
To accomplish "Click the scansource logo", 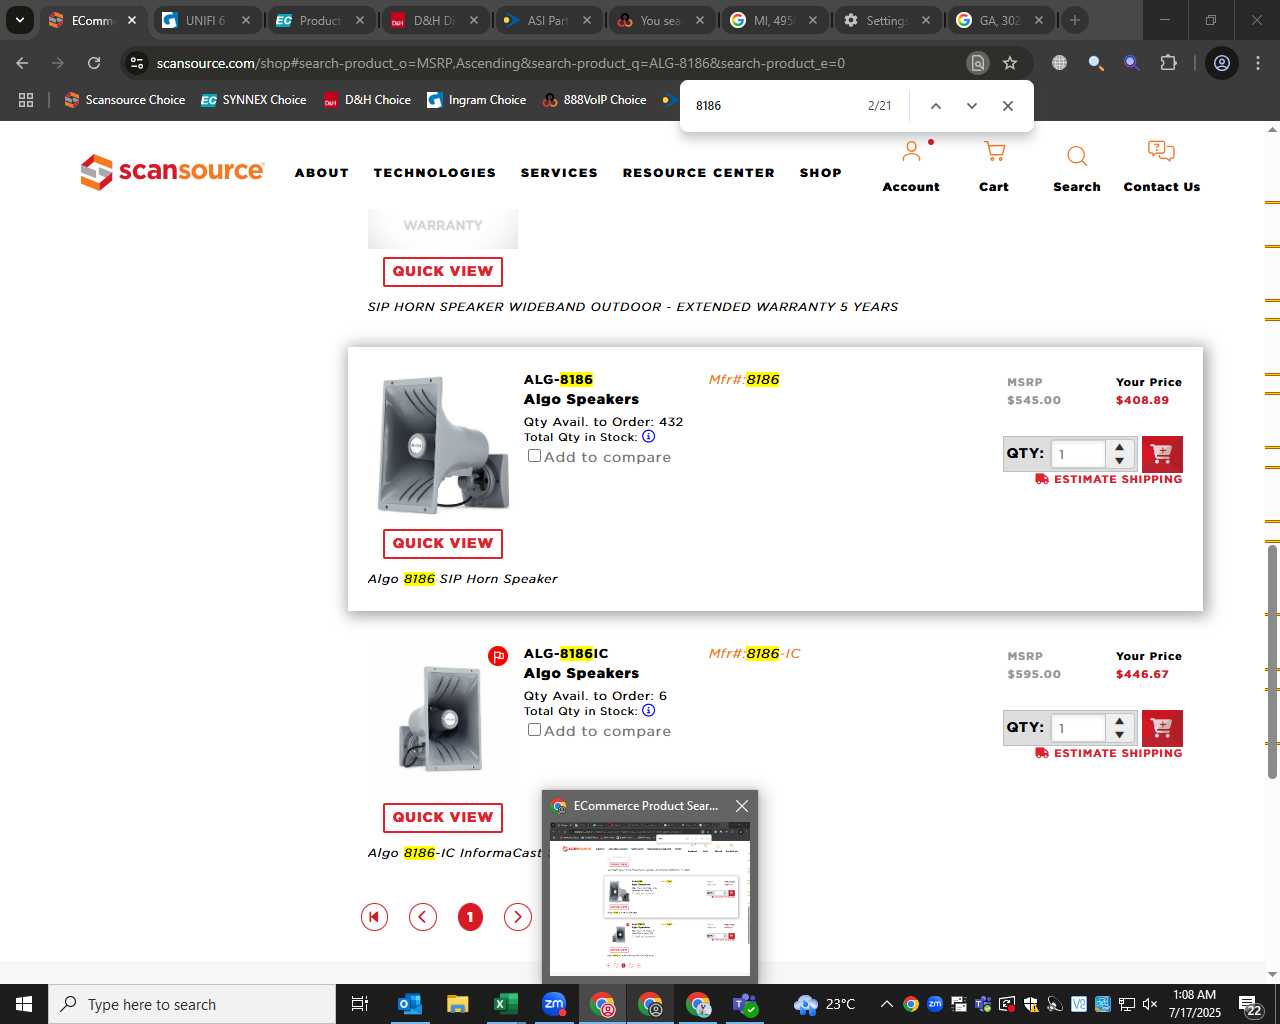I will click(172, 172).
